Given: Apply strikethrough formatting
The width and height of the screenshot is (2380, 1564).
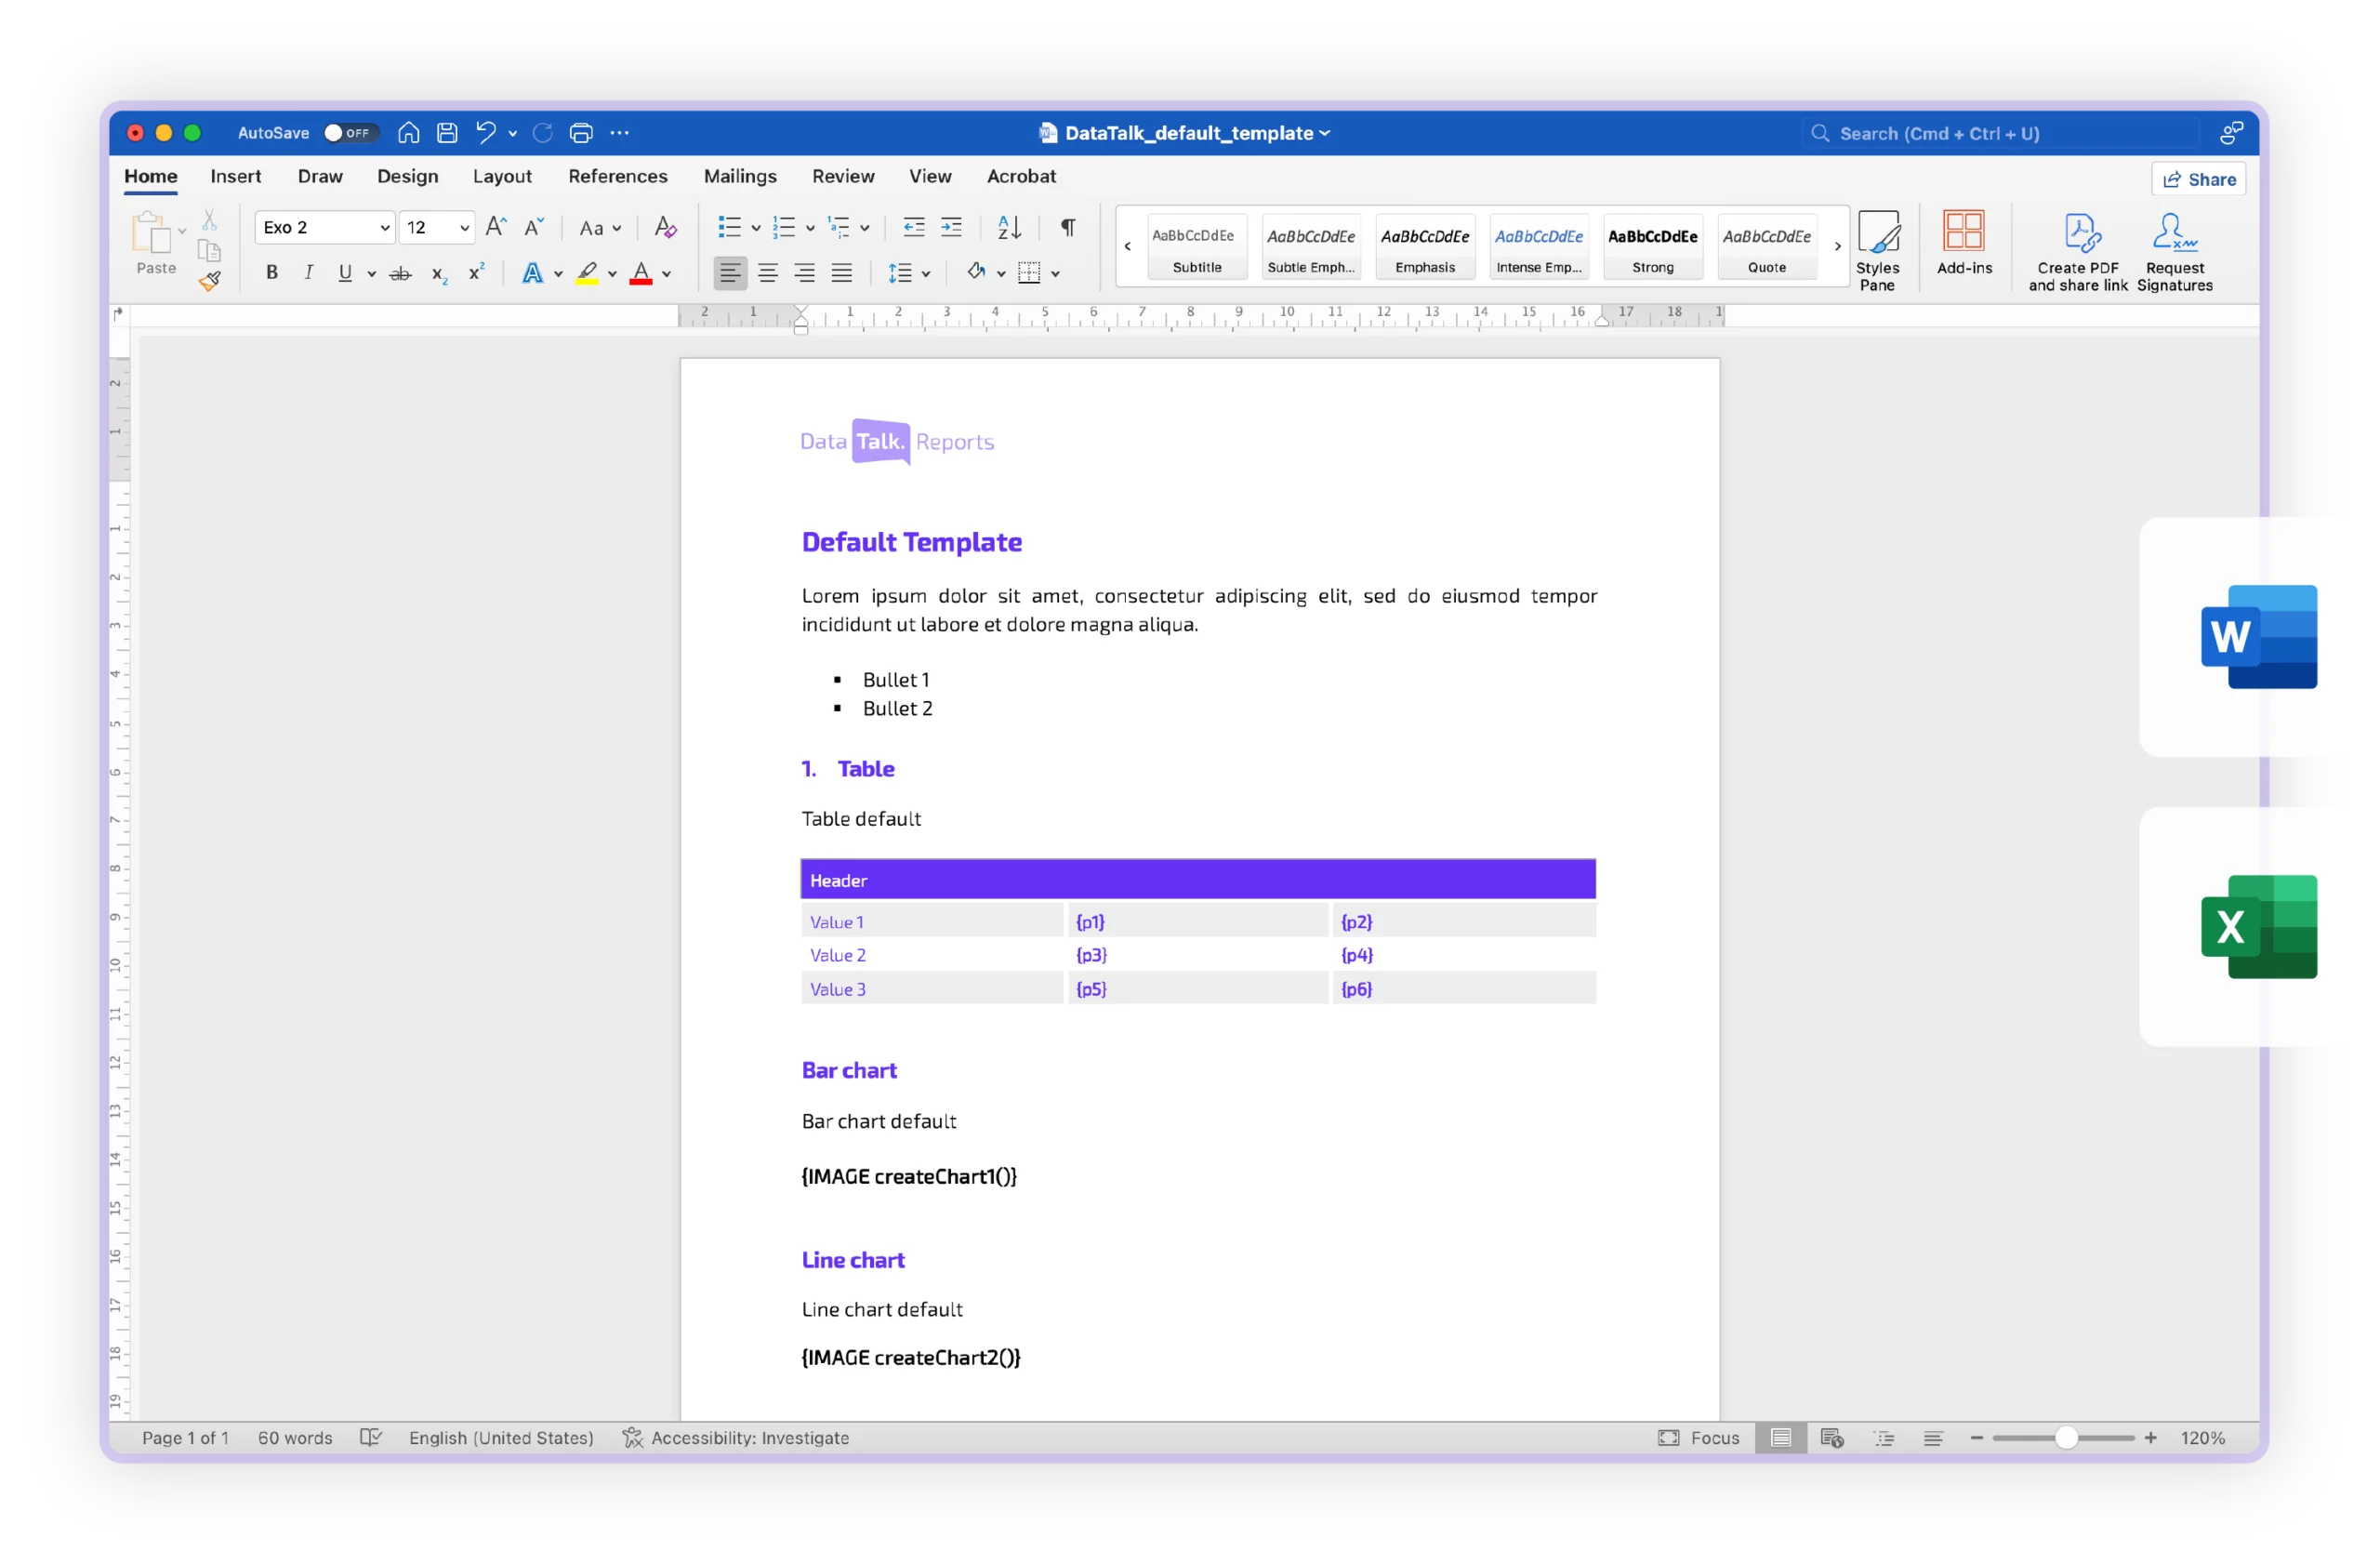Looking at the screenshot, I should [x=400, y=273].
